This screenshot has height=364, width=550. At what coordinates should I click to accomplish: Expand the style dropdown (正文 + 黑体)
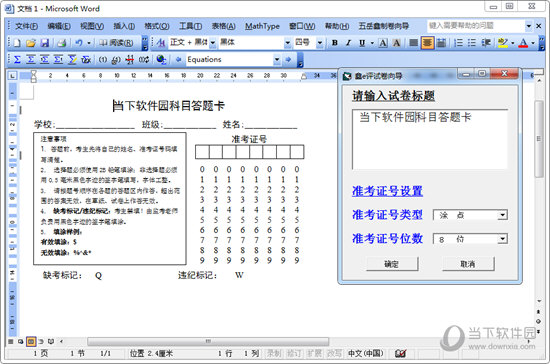213,43
